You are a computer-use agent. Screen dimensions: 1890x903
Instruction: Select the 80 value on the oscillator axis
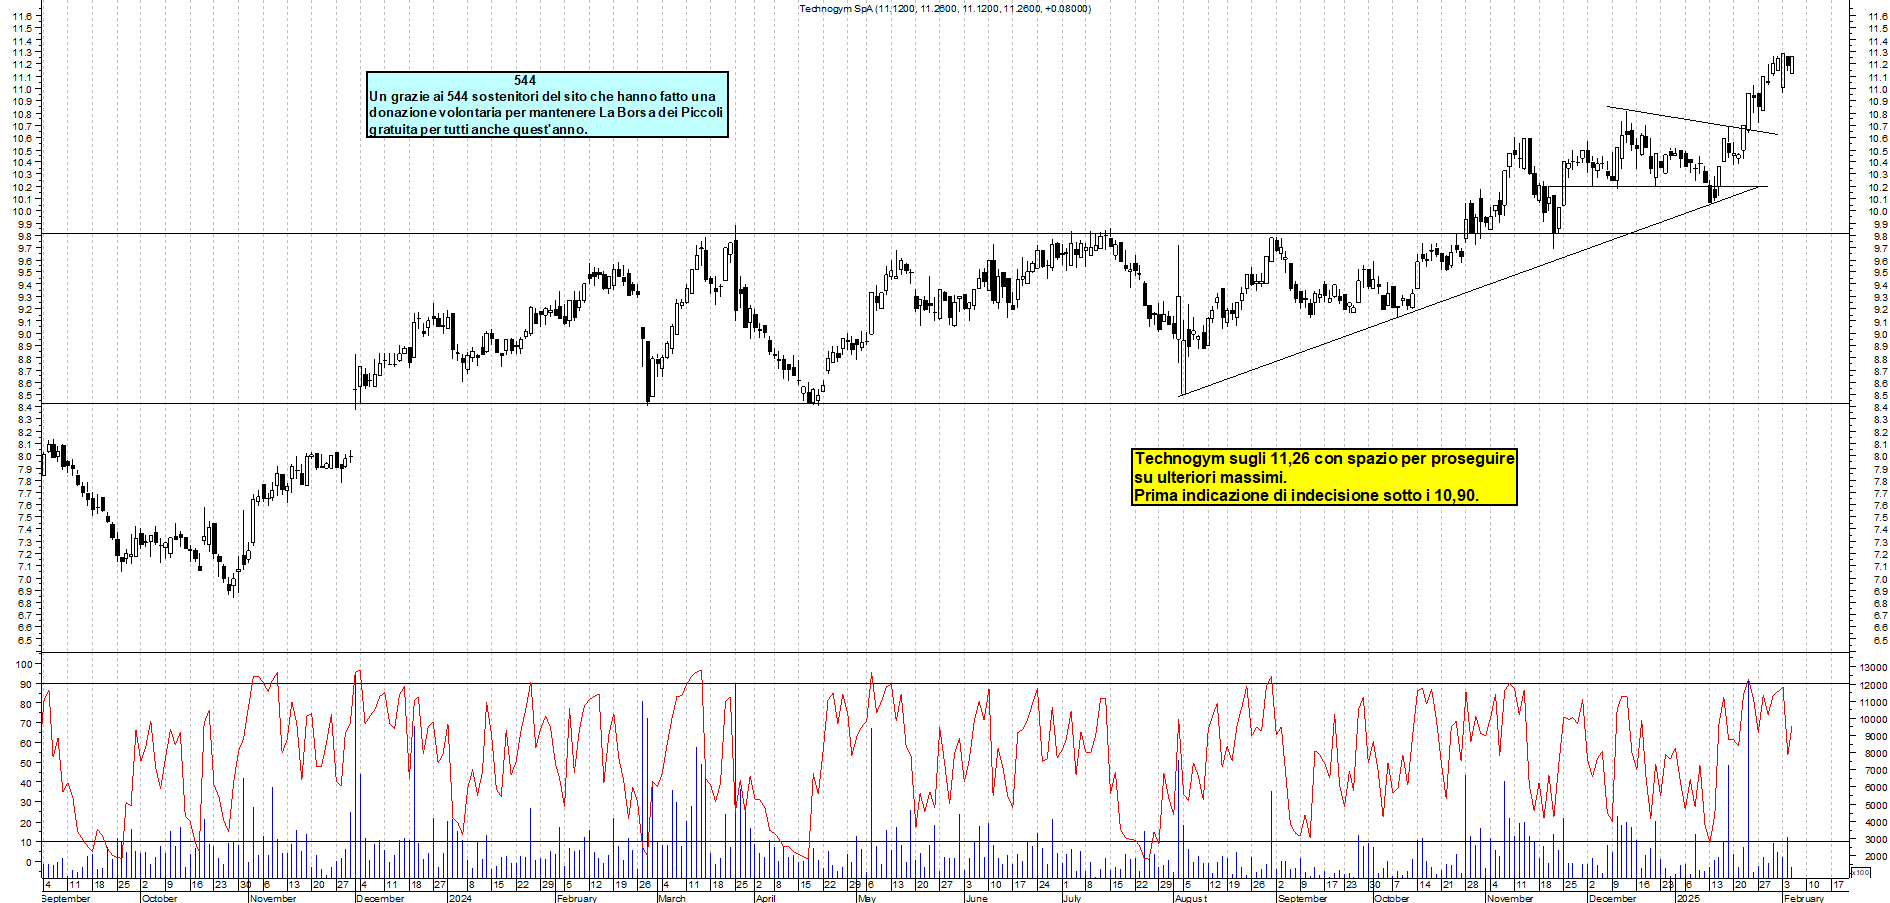pyautogui.click(x=26, y=704)
